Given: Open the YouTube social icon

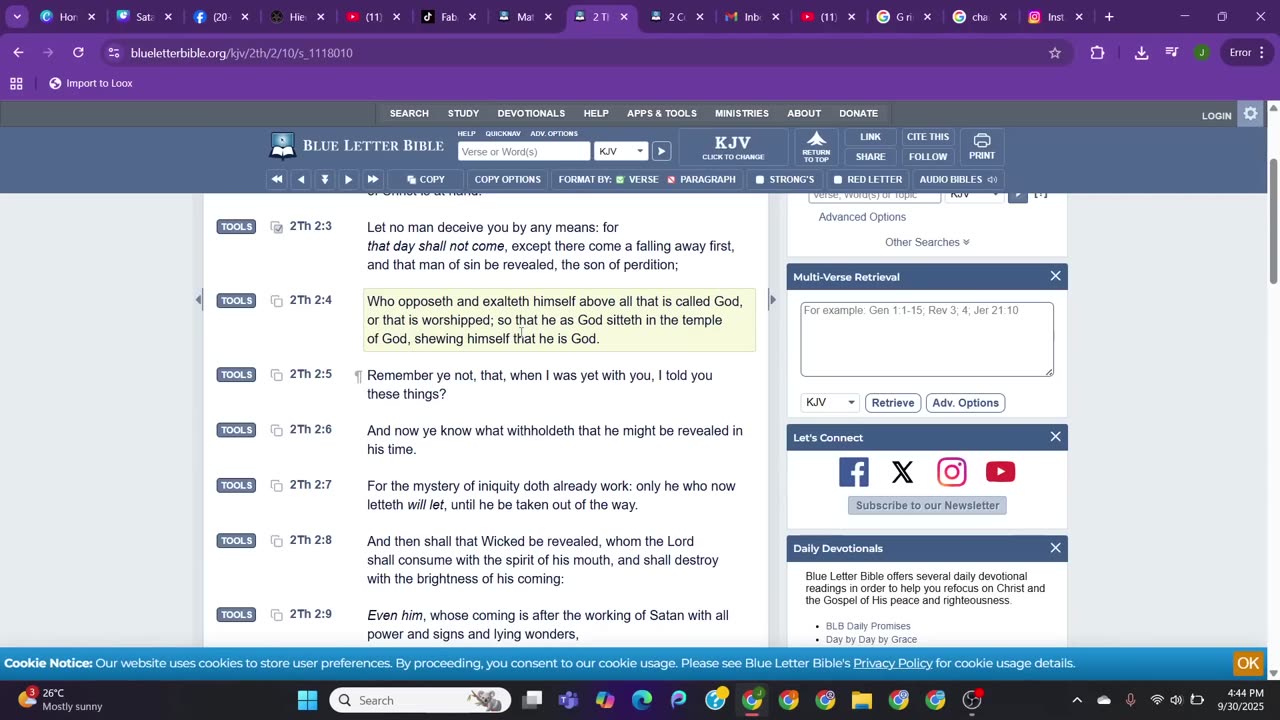Looking at the screenshot, I should 1000,472.
